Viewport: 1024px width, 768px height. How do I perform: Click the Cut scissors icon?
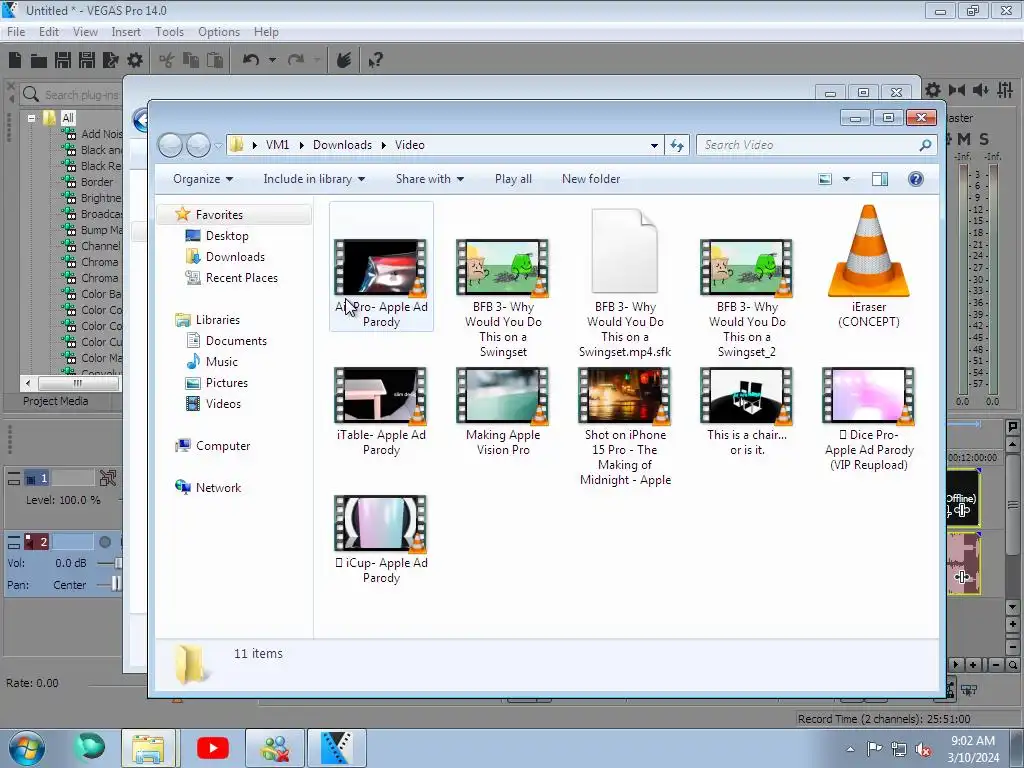click(x=167, y=60)
